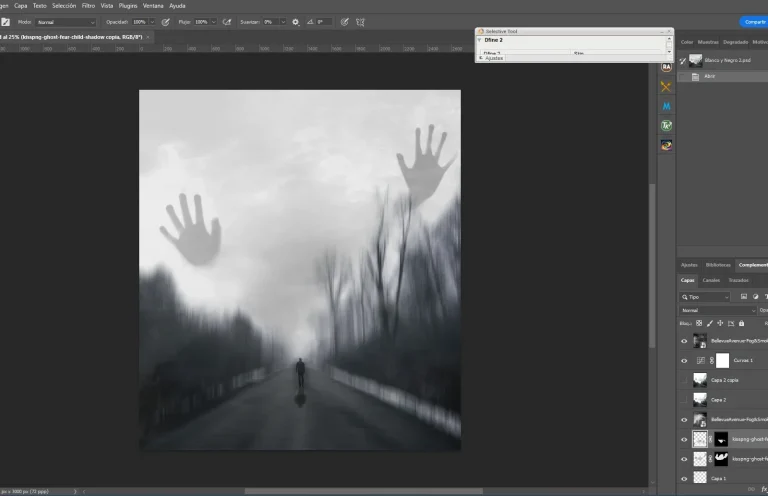Screen dimensions: 768x496
Task: Close the kisspng-ghost document tab
Action: click(x=148, y=37)
